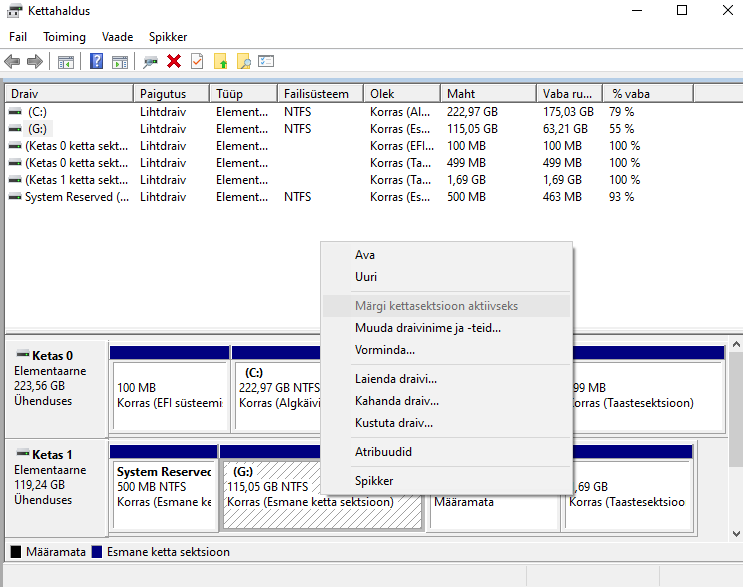Viewport: 746px width, 588px height.
Task: Click the forward arrow toolbar icon
Action: [x=34, y=62]
